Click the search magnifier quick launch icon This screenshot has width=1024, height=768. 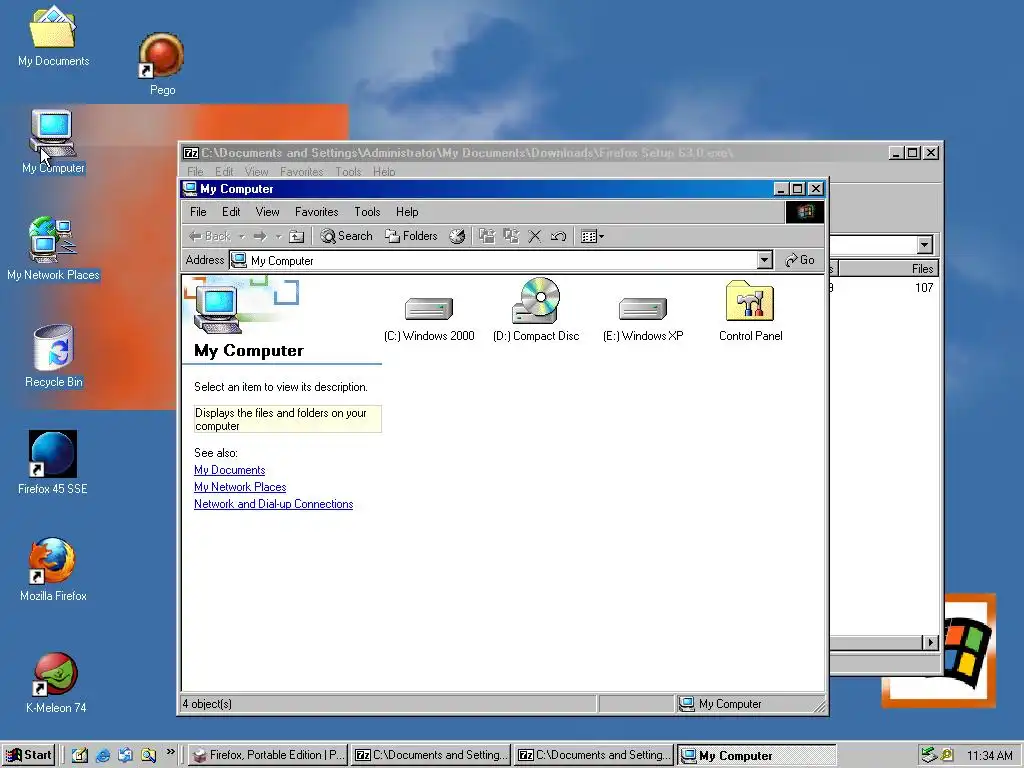(x=149, y=755)
